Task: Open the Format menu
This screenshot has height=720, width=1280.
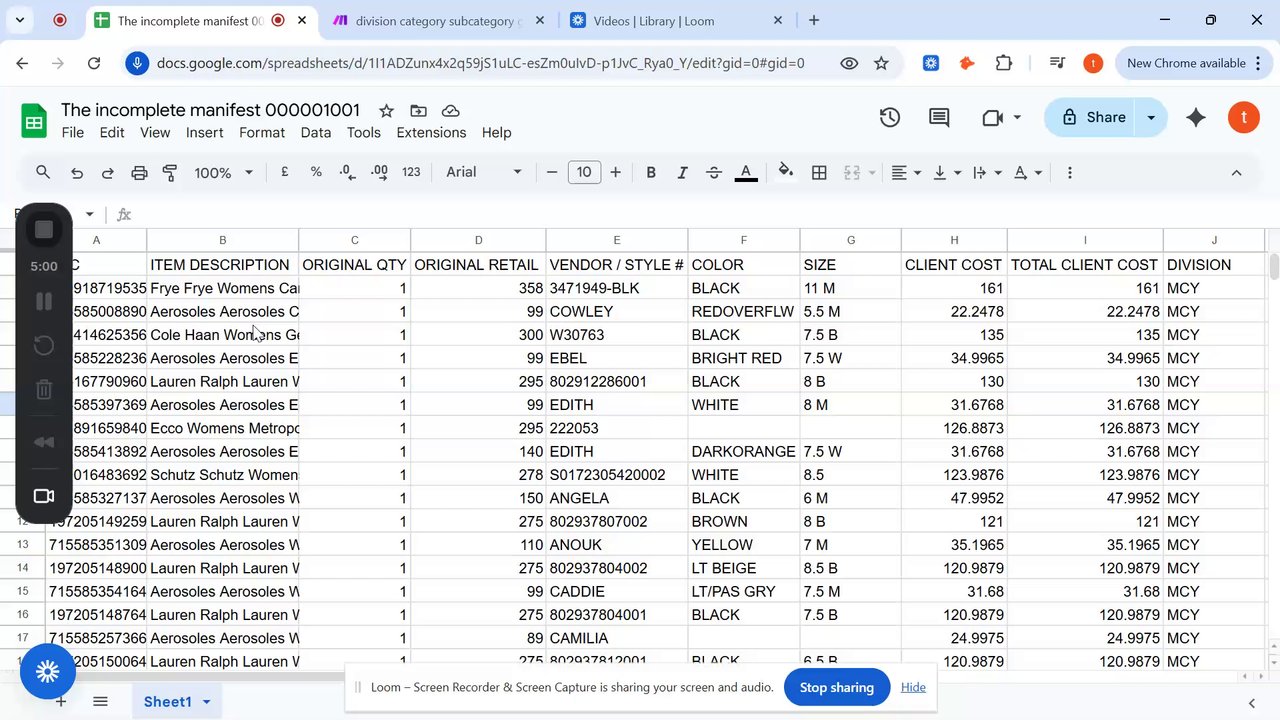Action: coord(262,132)
